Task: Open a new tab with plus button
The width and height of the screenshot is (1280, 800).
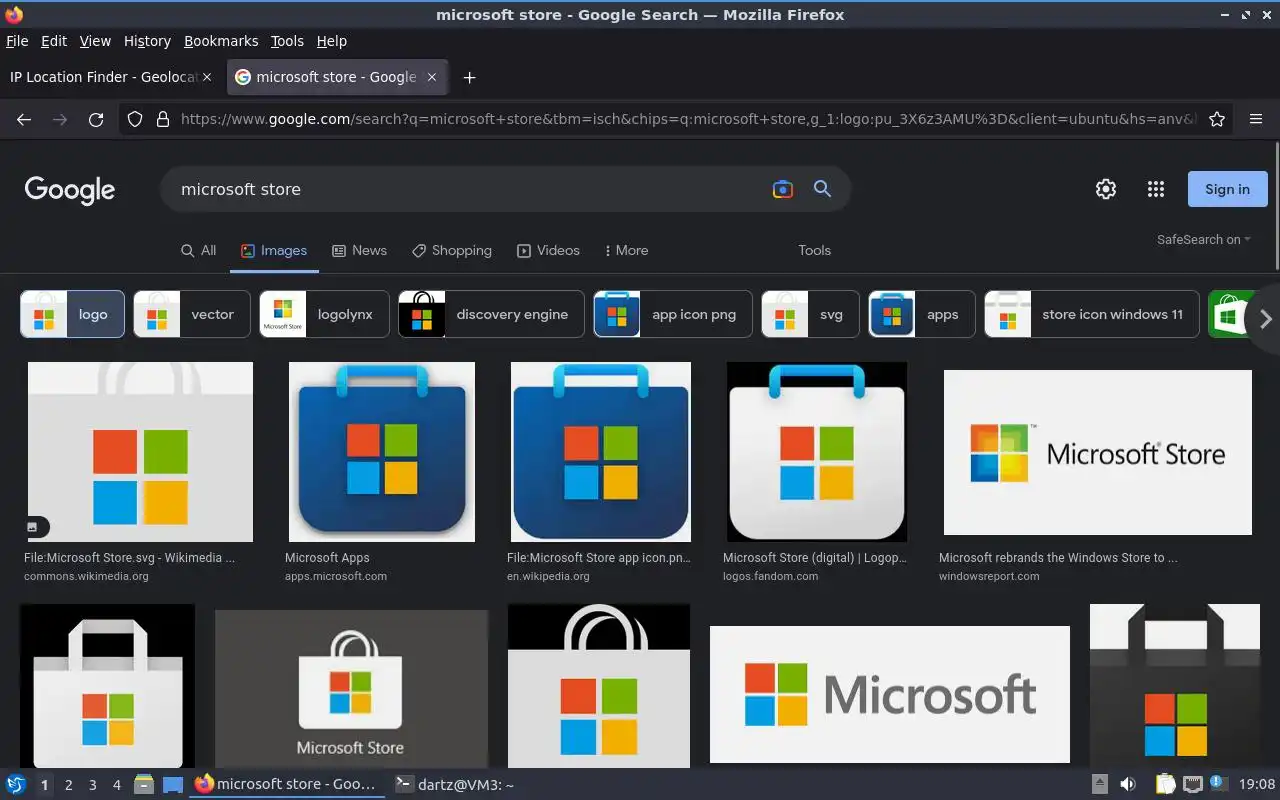Action: tap(469, 77)
